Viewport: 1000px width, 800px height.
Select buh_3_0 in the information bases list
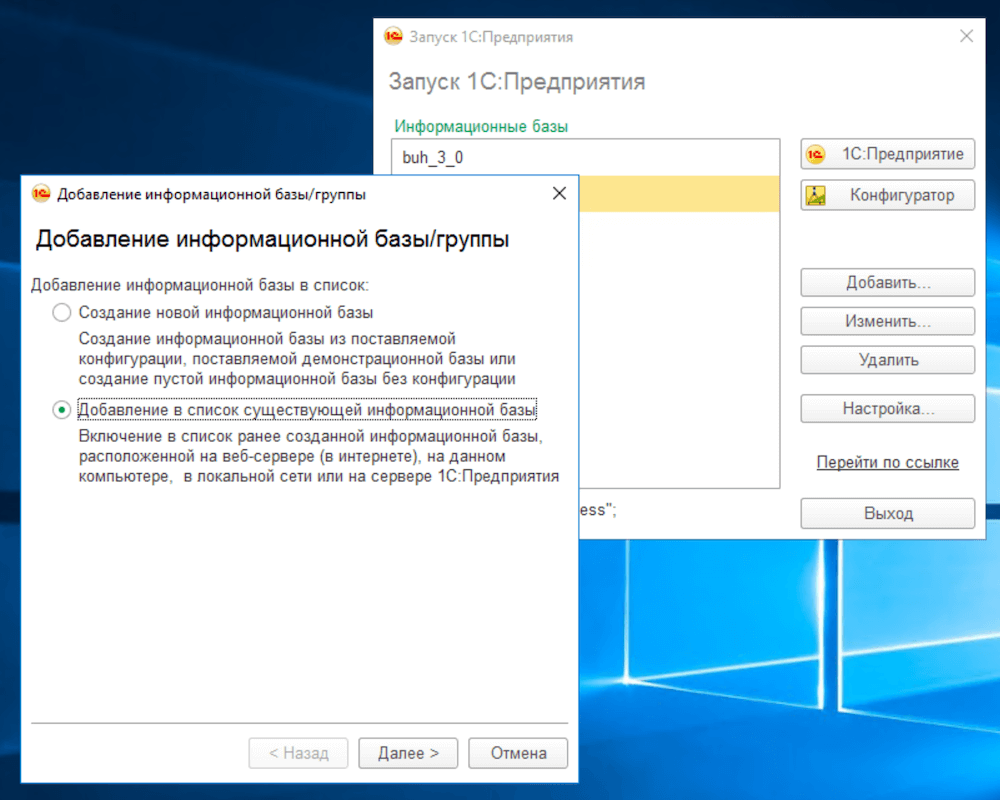click(585, 158)
